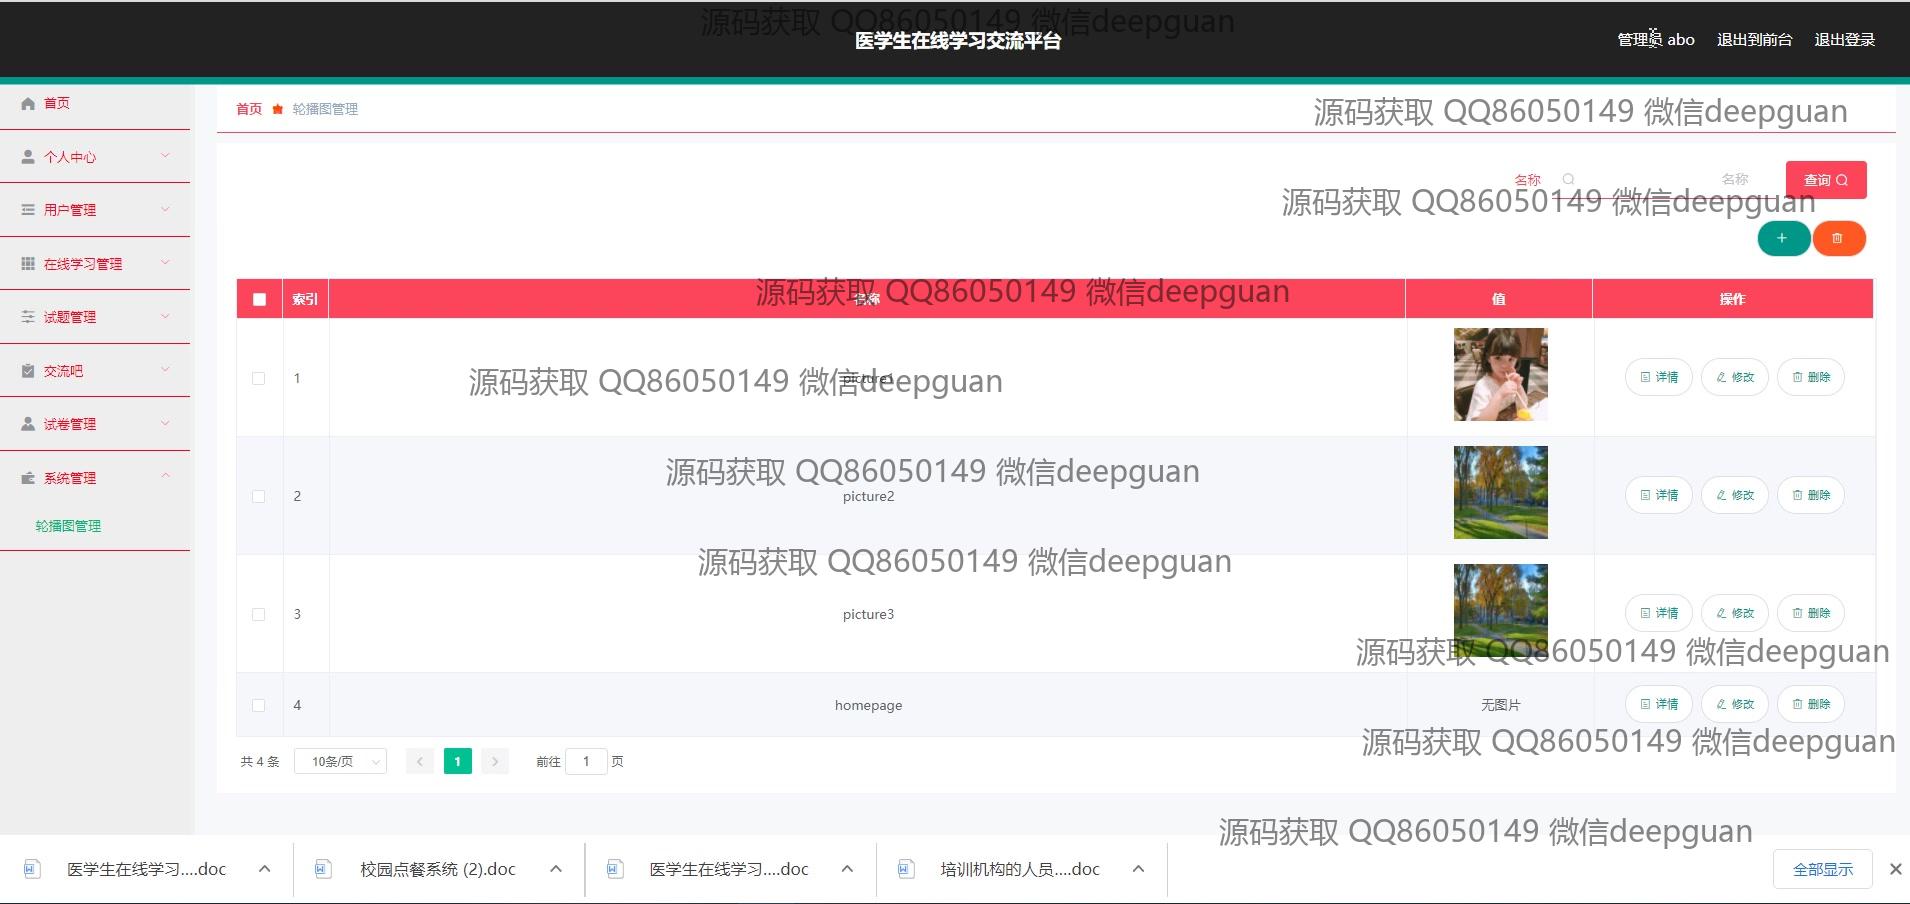The image size is (1910, 904).
Task: Open 首页 from the sidebar home icon
Action: tap(28, 103)
